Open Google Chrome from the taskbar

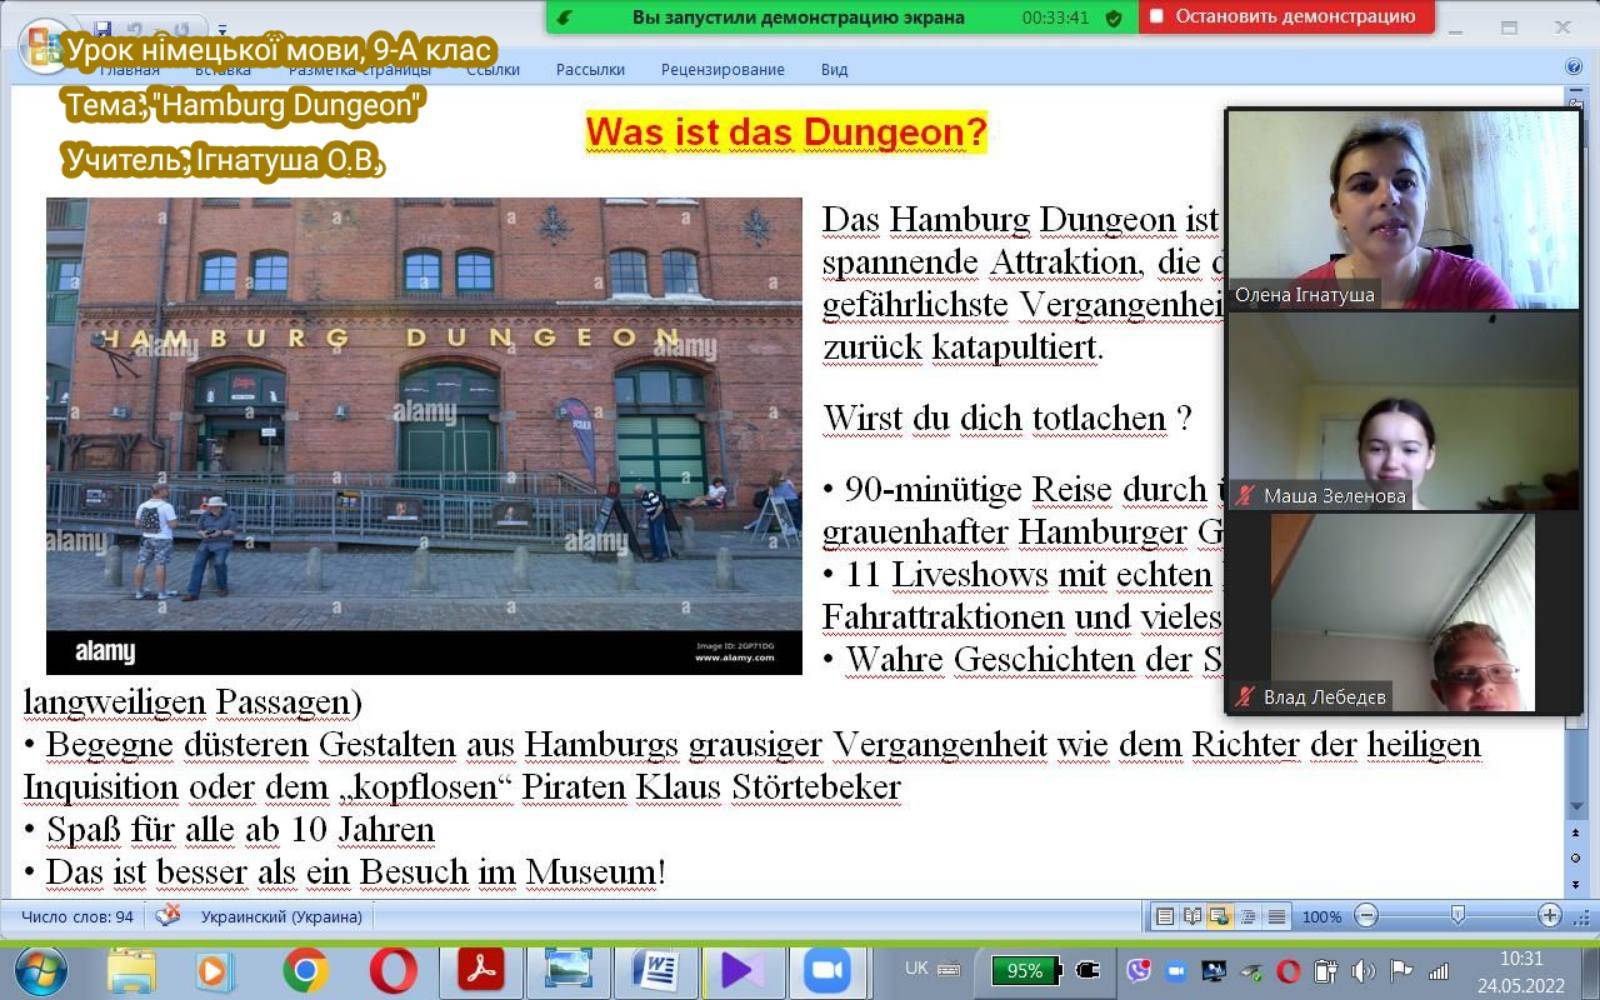click(x=306, y=970)
